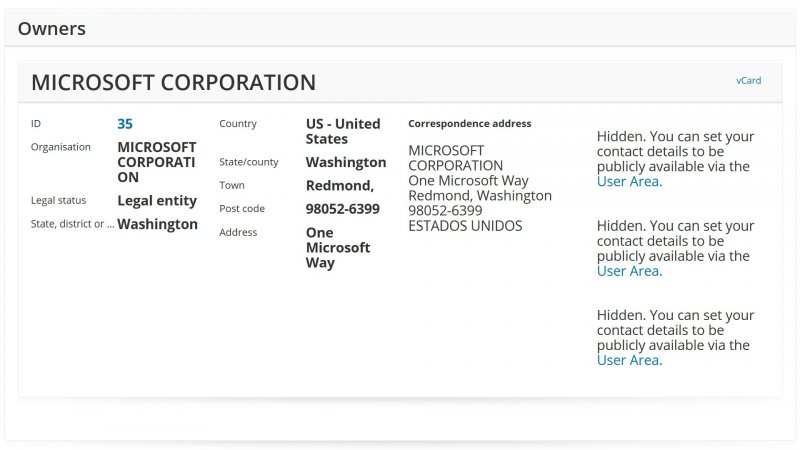
Task: Click the State/county label
Action: coord(248,162)
